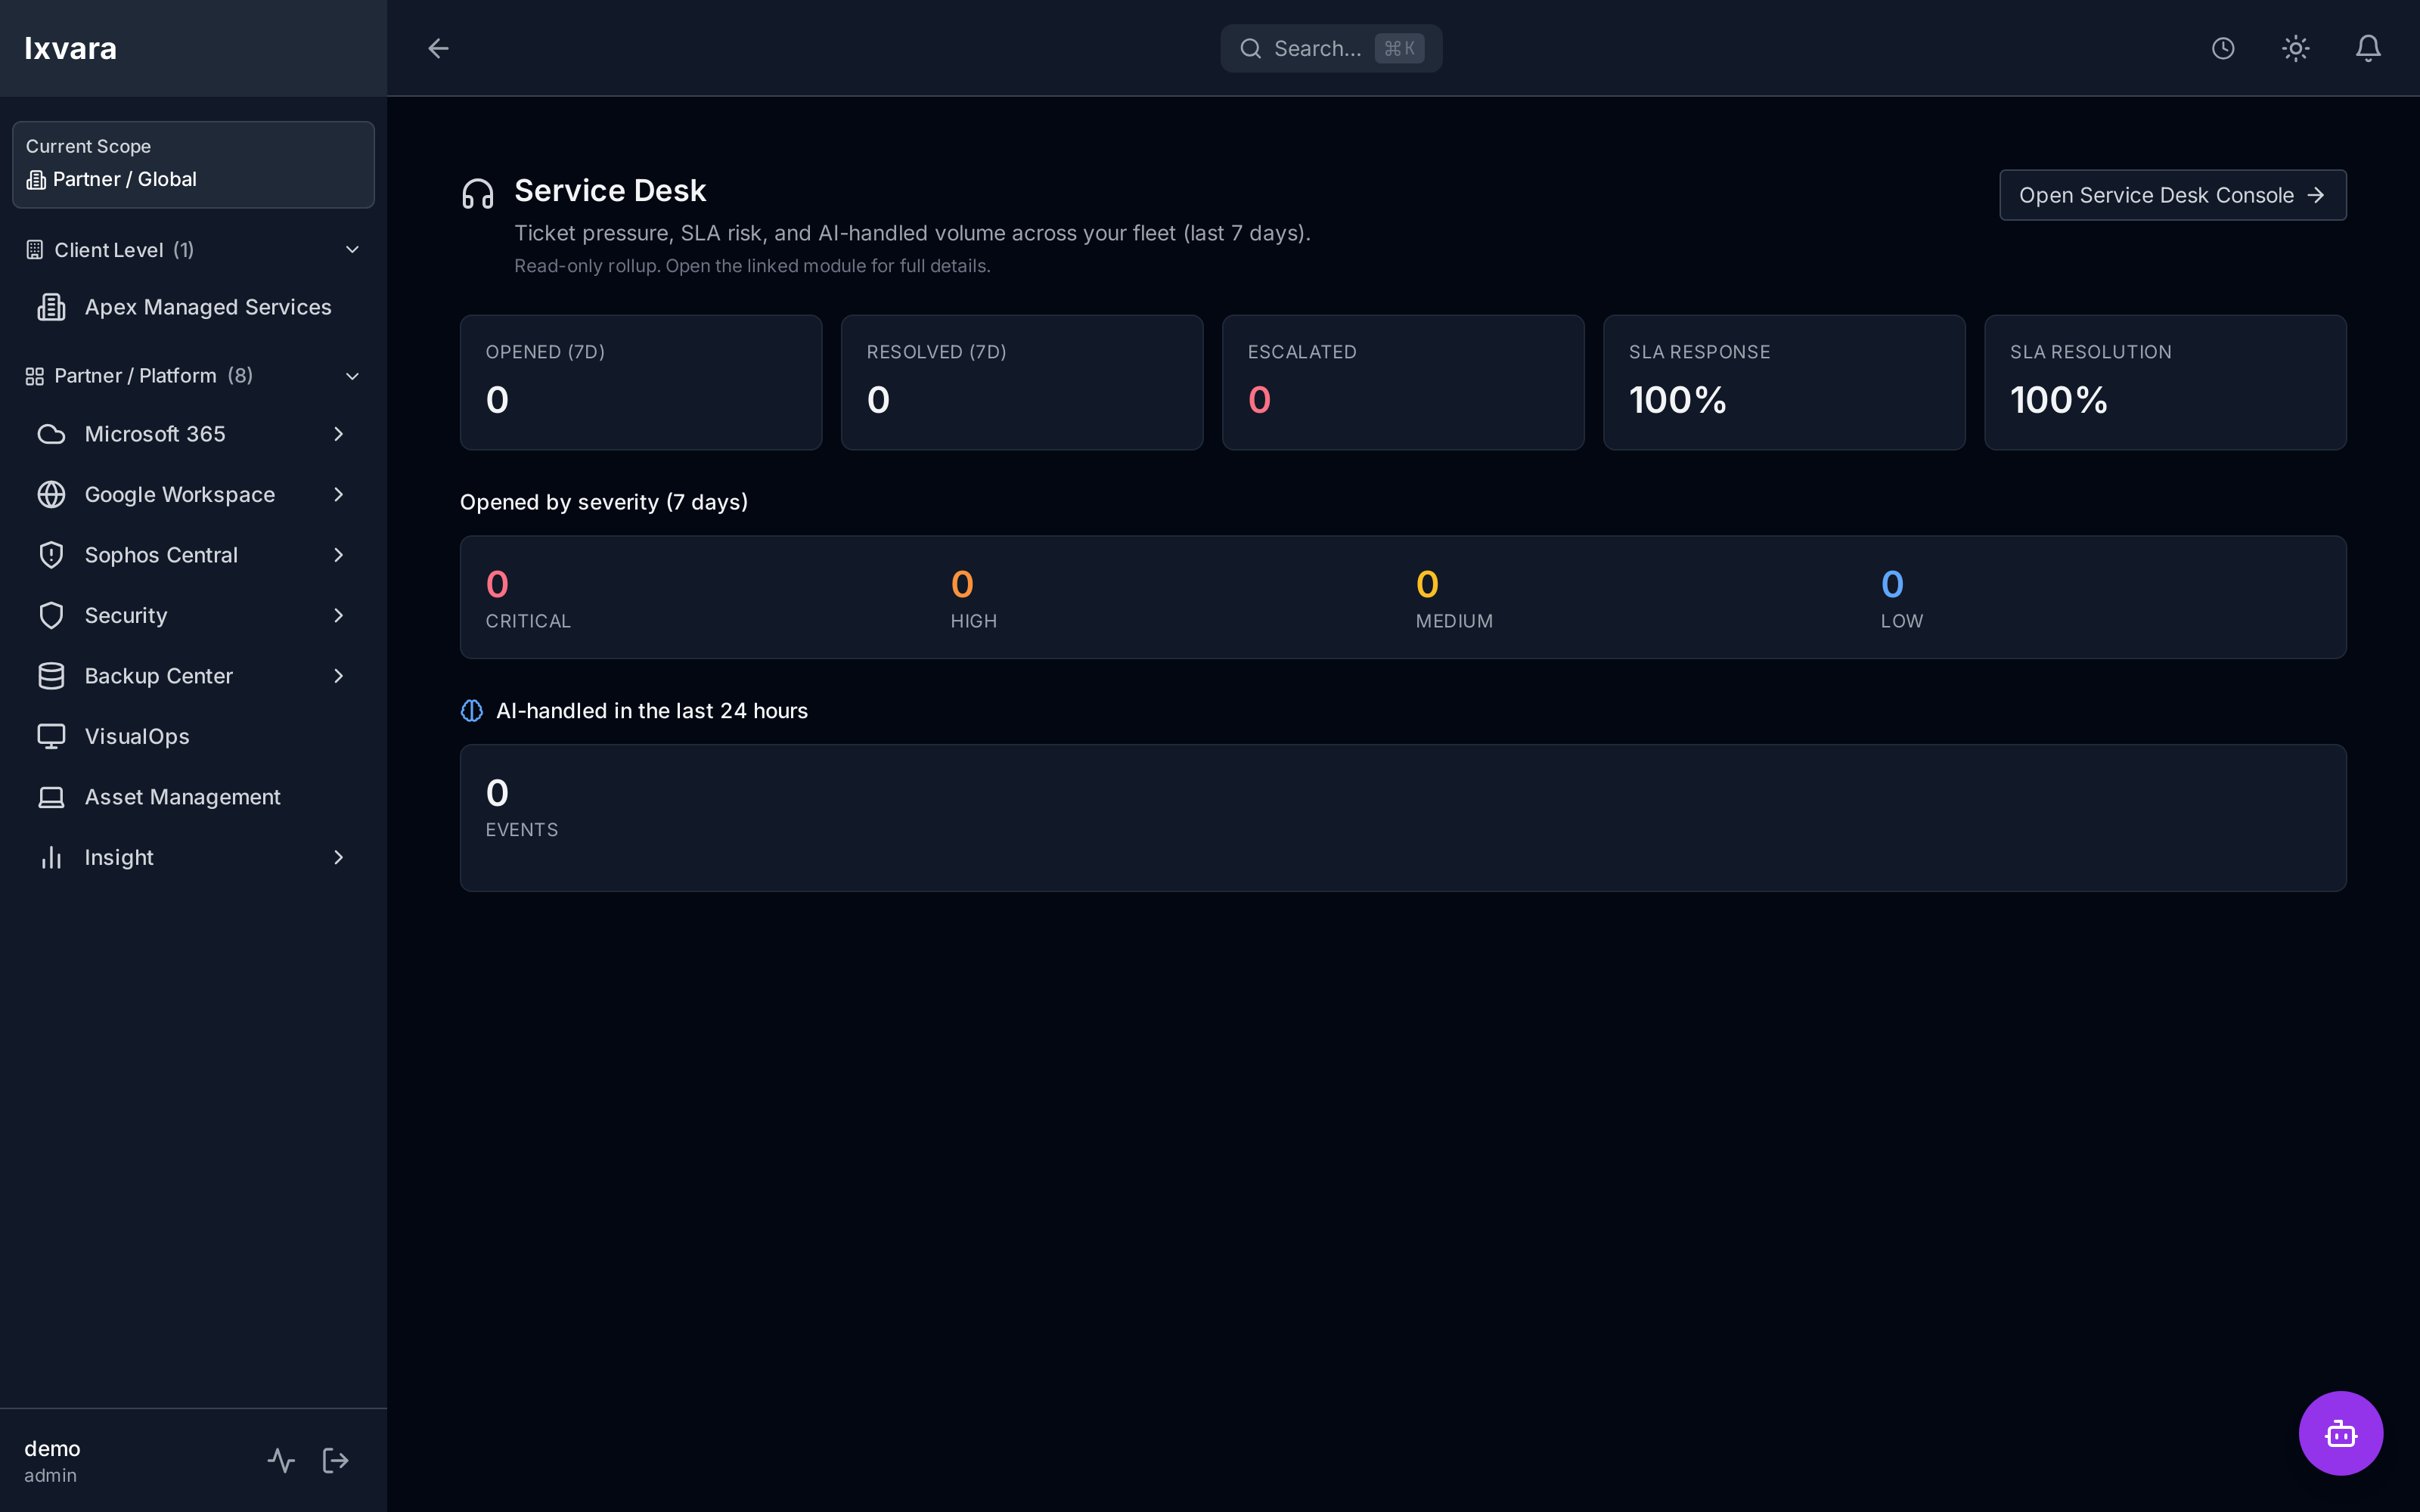
Task: Open the VisualOps menu item
Action: pos(193,736)
